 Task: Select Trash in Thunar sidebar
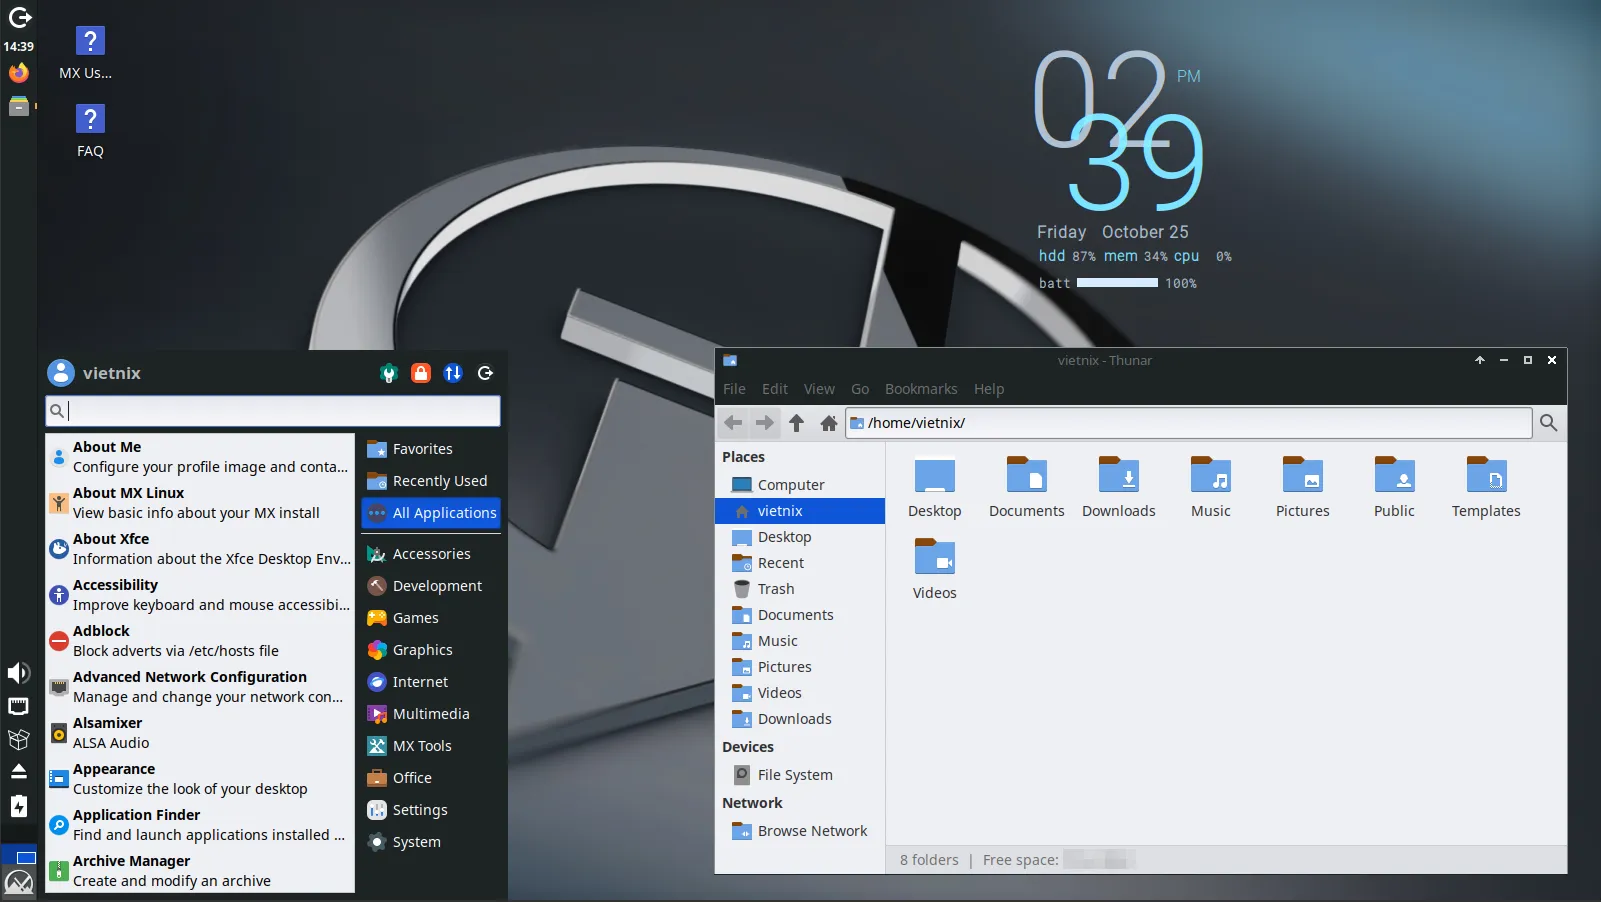pos(800,589)
